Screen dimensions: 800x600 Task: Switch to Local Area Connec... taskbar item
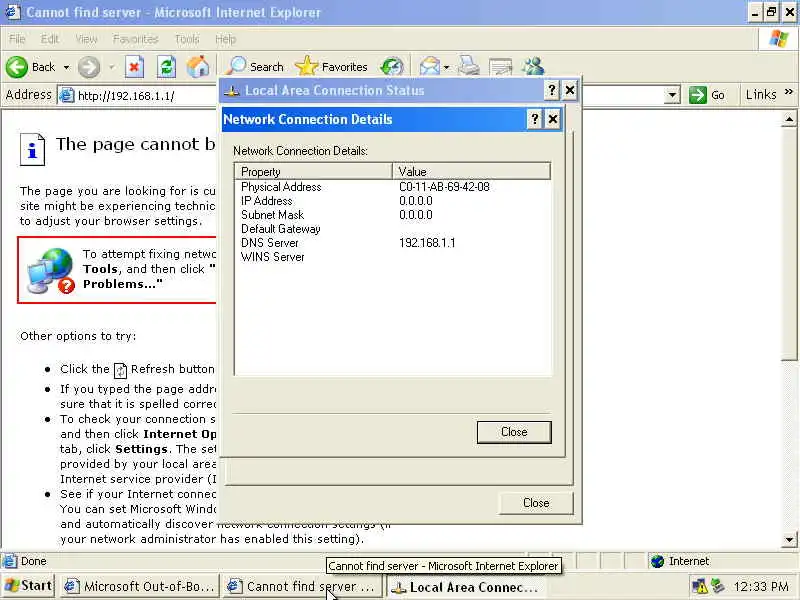[465, 587]
